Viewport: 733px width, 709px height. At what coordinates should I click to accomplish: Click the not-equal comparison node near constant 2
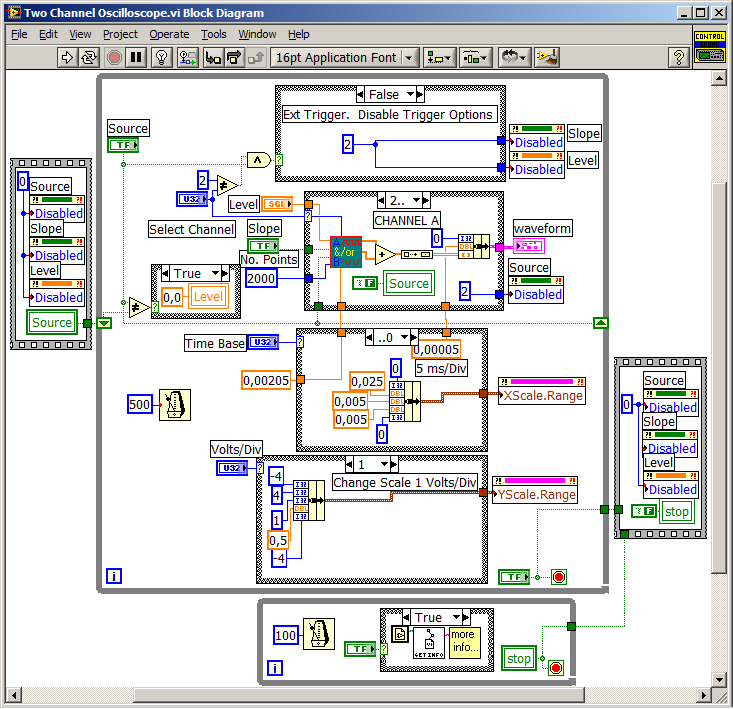pos(228,186)
